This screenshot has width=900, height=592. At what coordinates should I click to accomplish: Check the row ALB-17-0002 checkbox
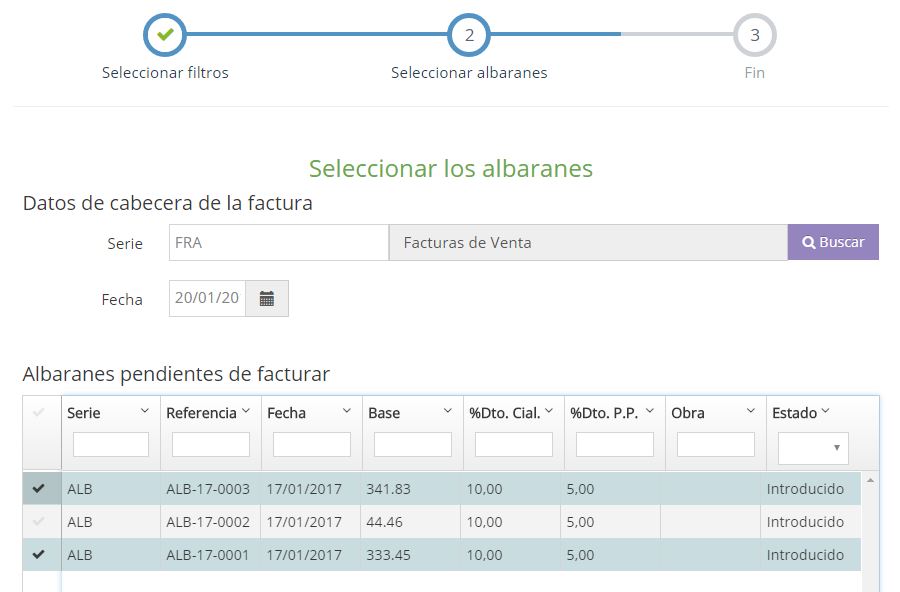click(38, 521)
